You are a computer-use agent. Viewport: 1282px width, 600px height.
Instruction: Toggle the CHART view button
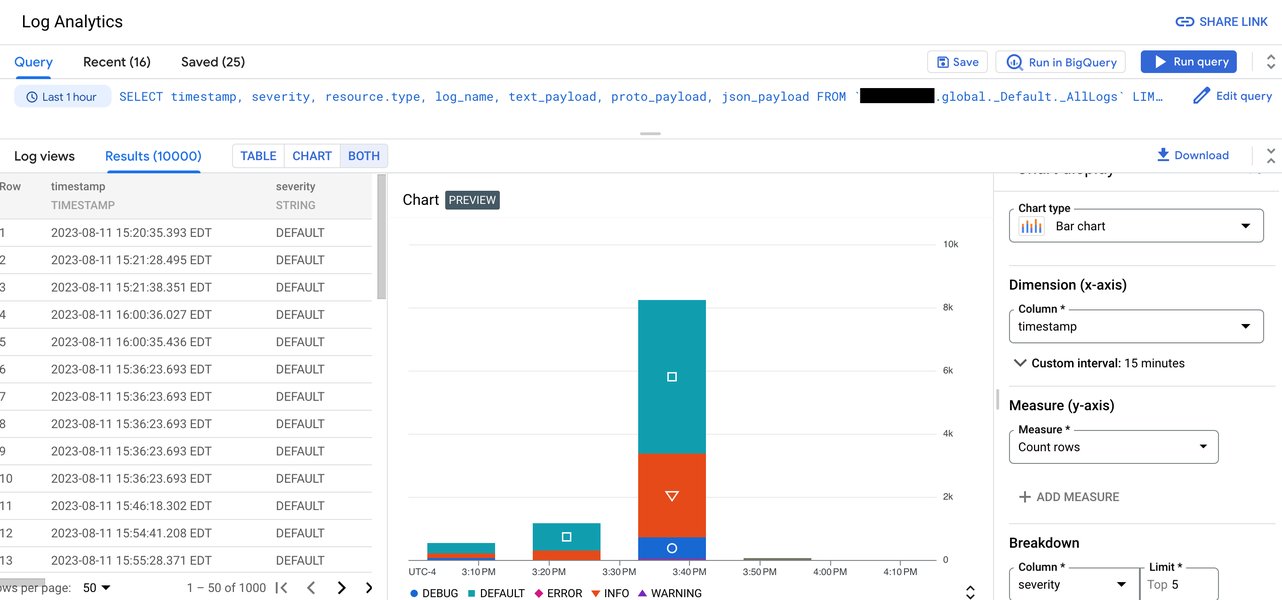tap(312, 156)
